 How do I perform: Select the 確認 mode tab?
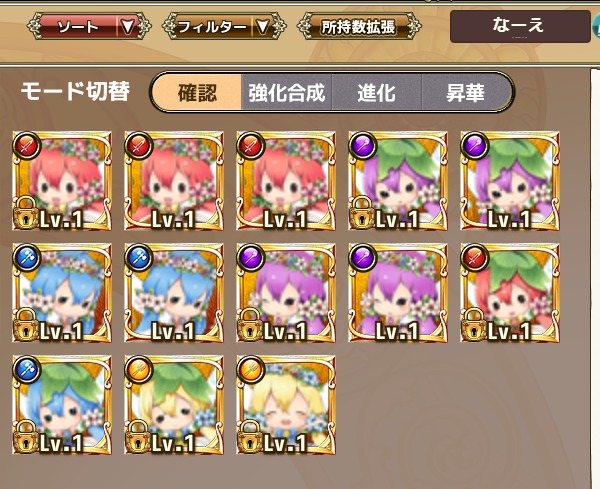pos(197,92)
